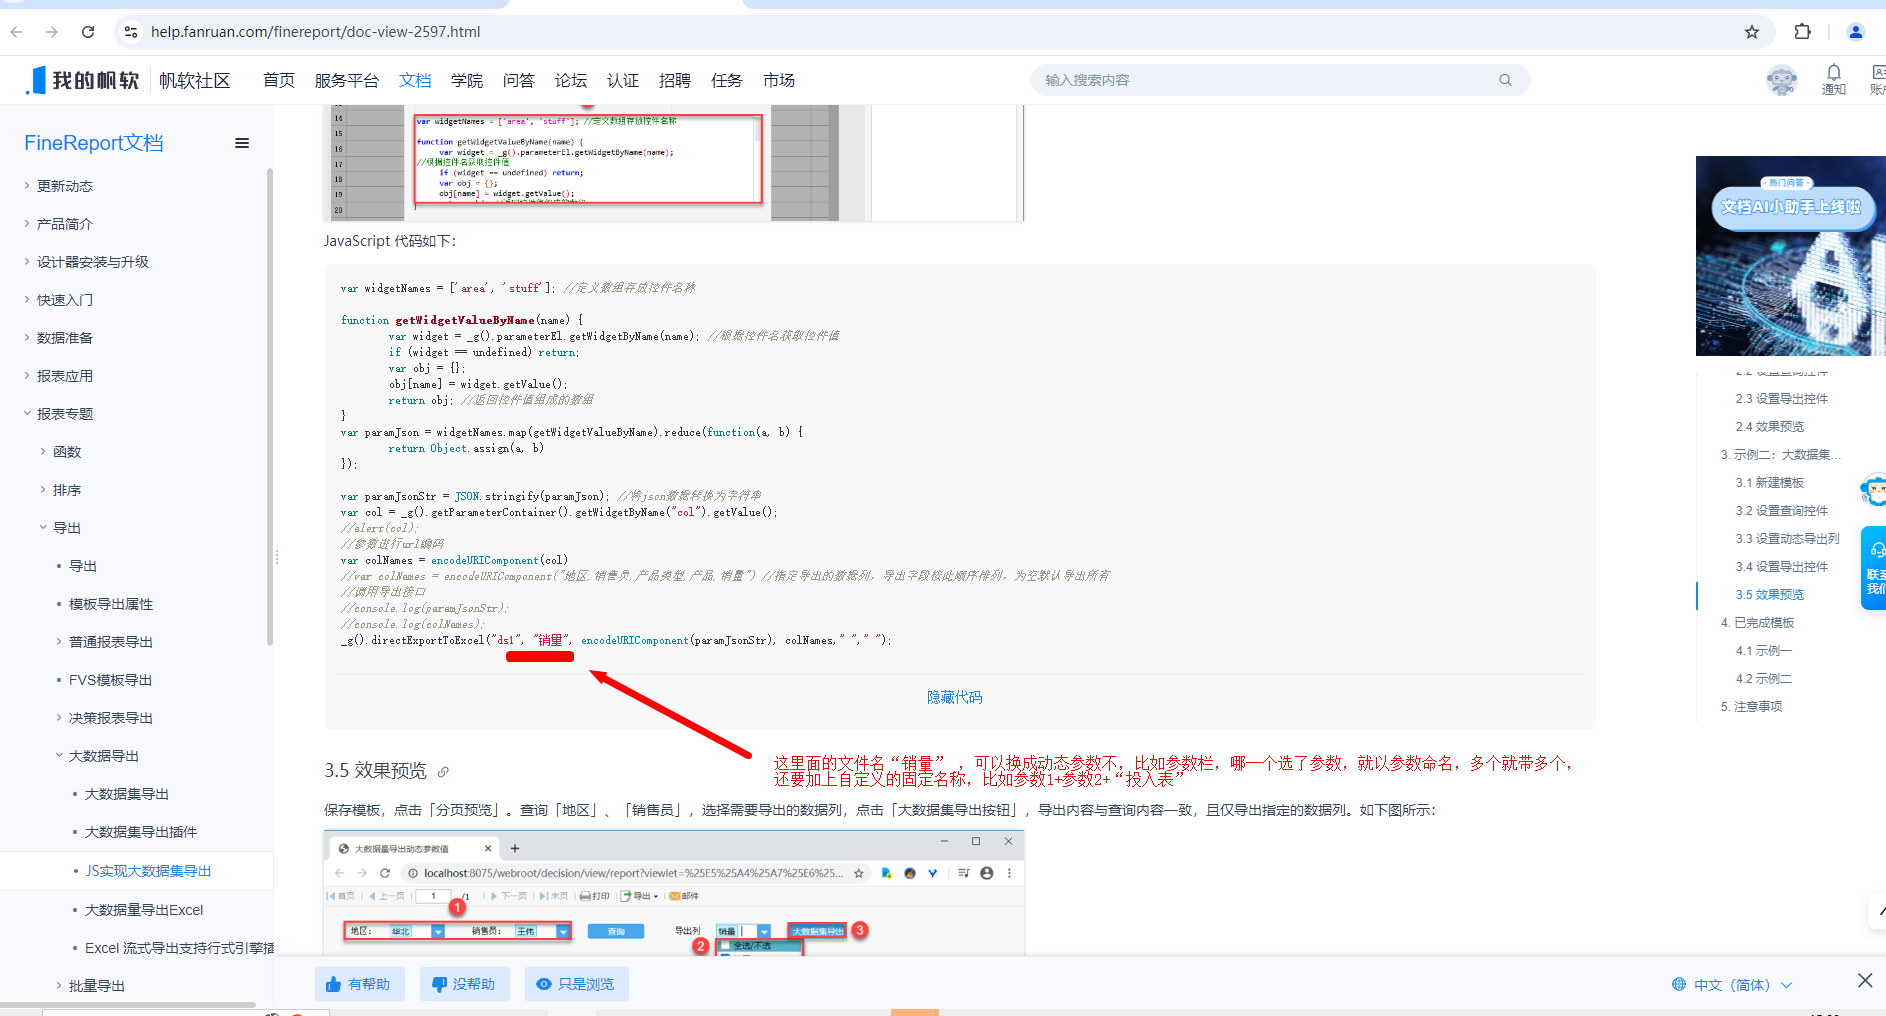Open the 招聘 nav item
This screenshot has height=1016, width=1886.
(675, 80)
